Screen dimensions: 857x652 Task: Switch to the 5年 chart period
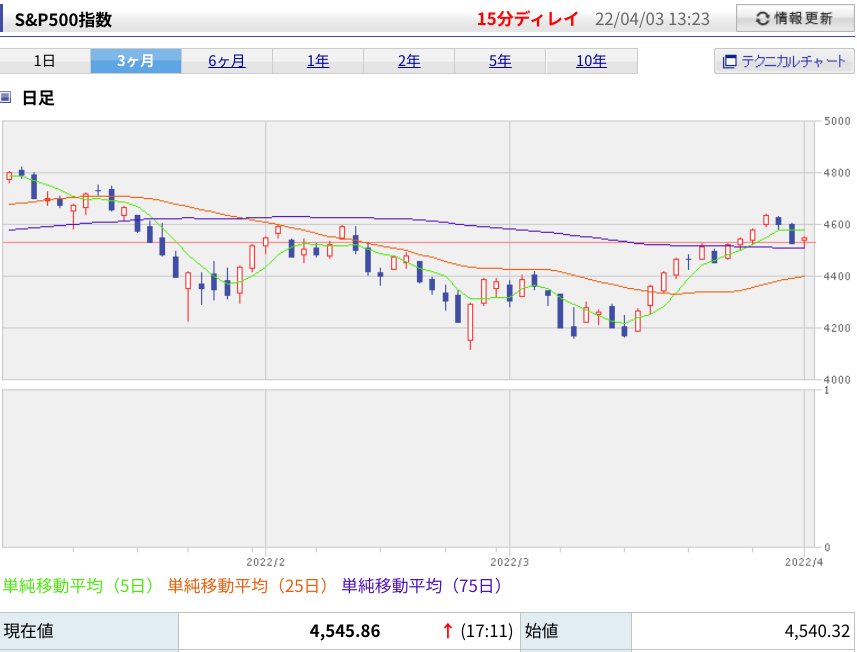click(x=500, y=61)
